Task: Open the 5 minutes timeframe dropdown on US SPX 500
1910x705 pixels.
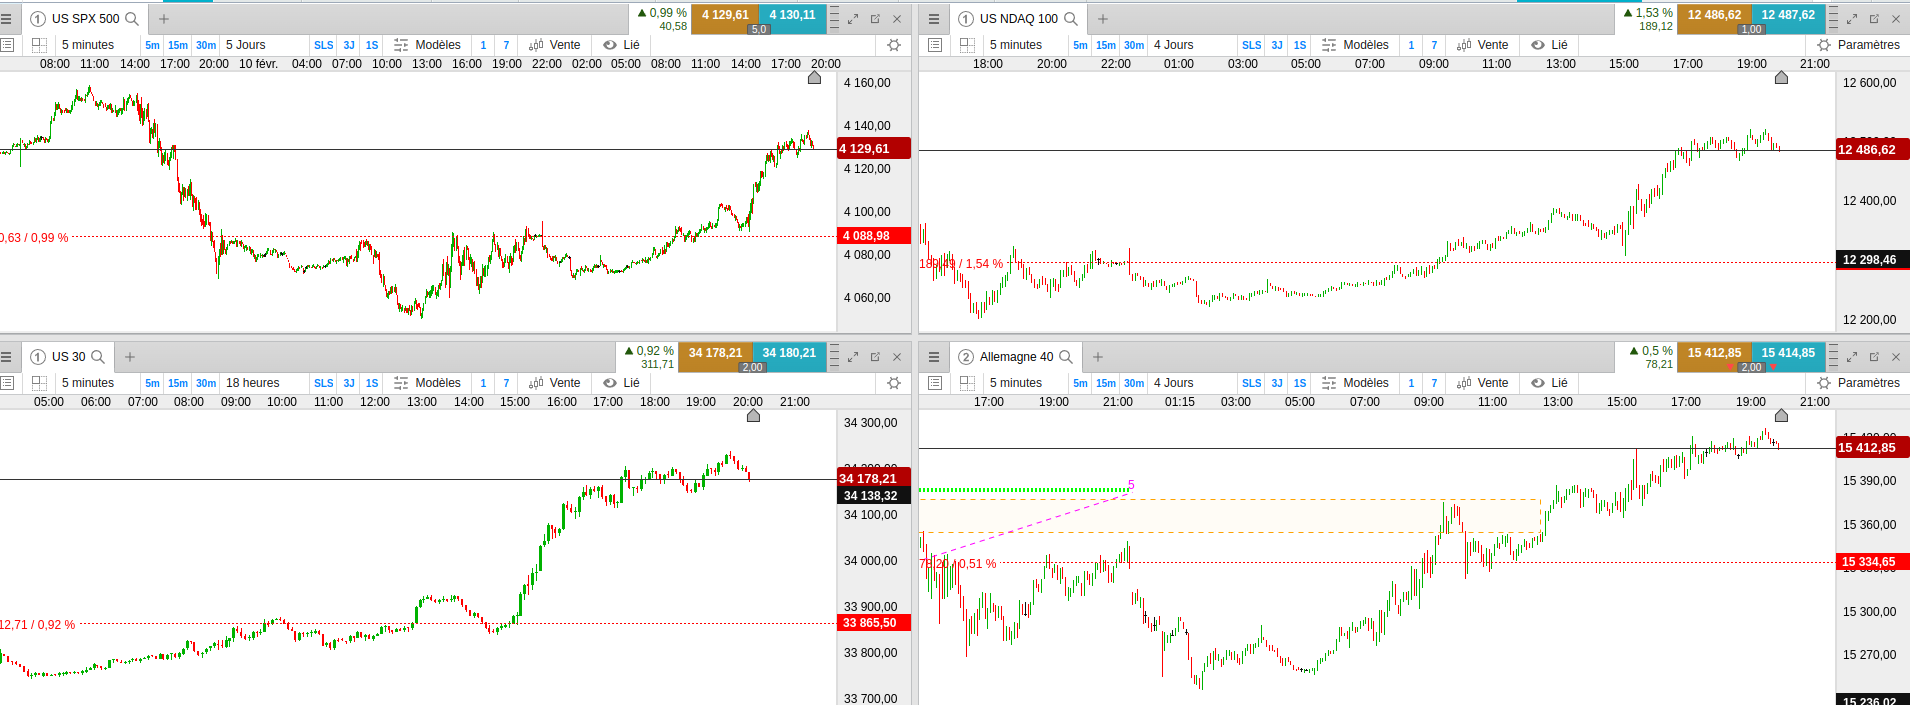Action: click(x=88, y=45)
